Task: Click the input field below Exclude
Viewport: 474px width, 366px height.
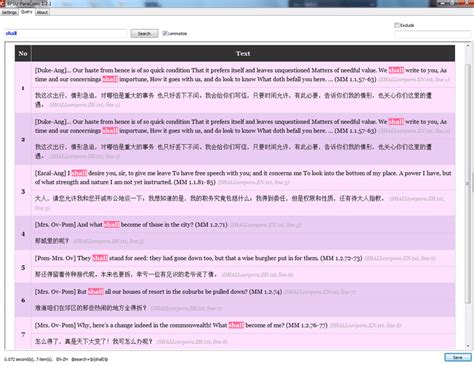Action: 432,35
